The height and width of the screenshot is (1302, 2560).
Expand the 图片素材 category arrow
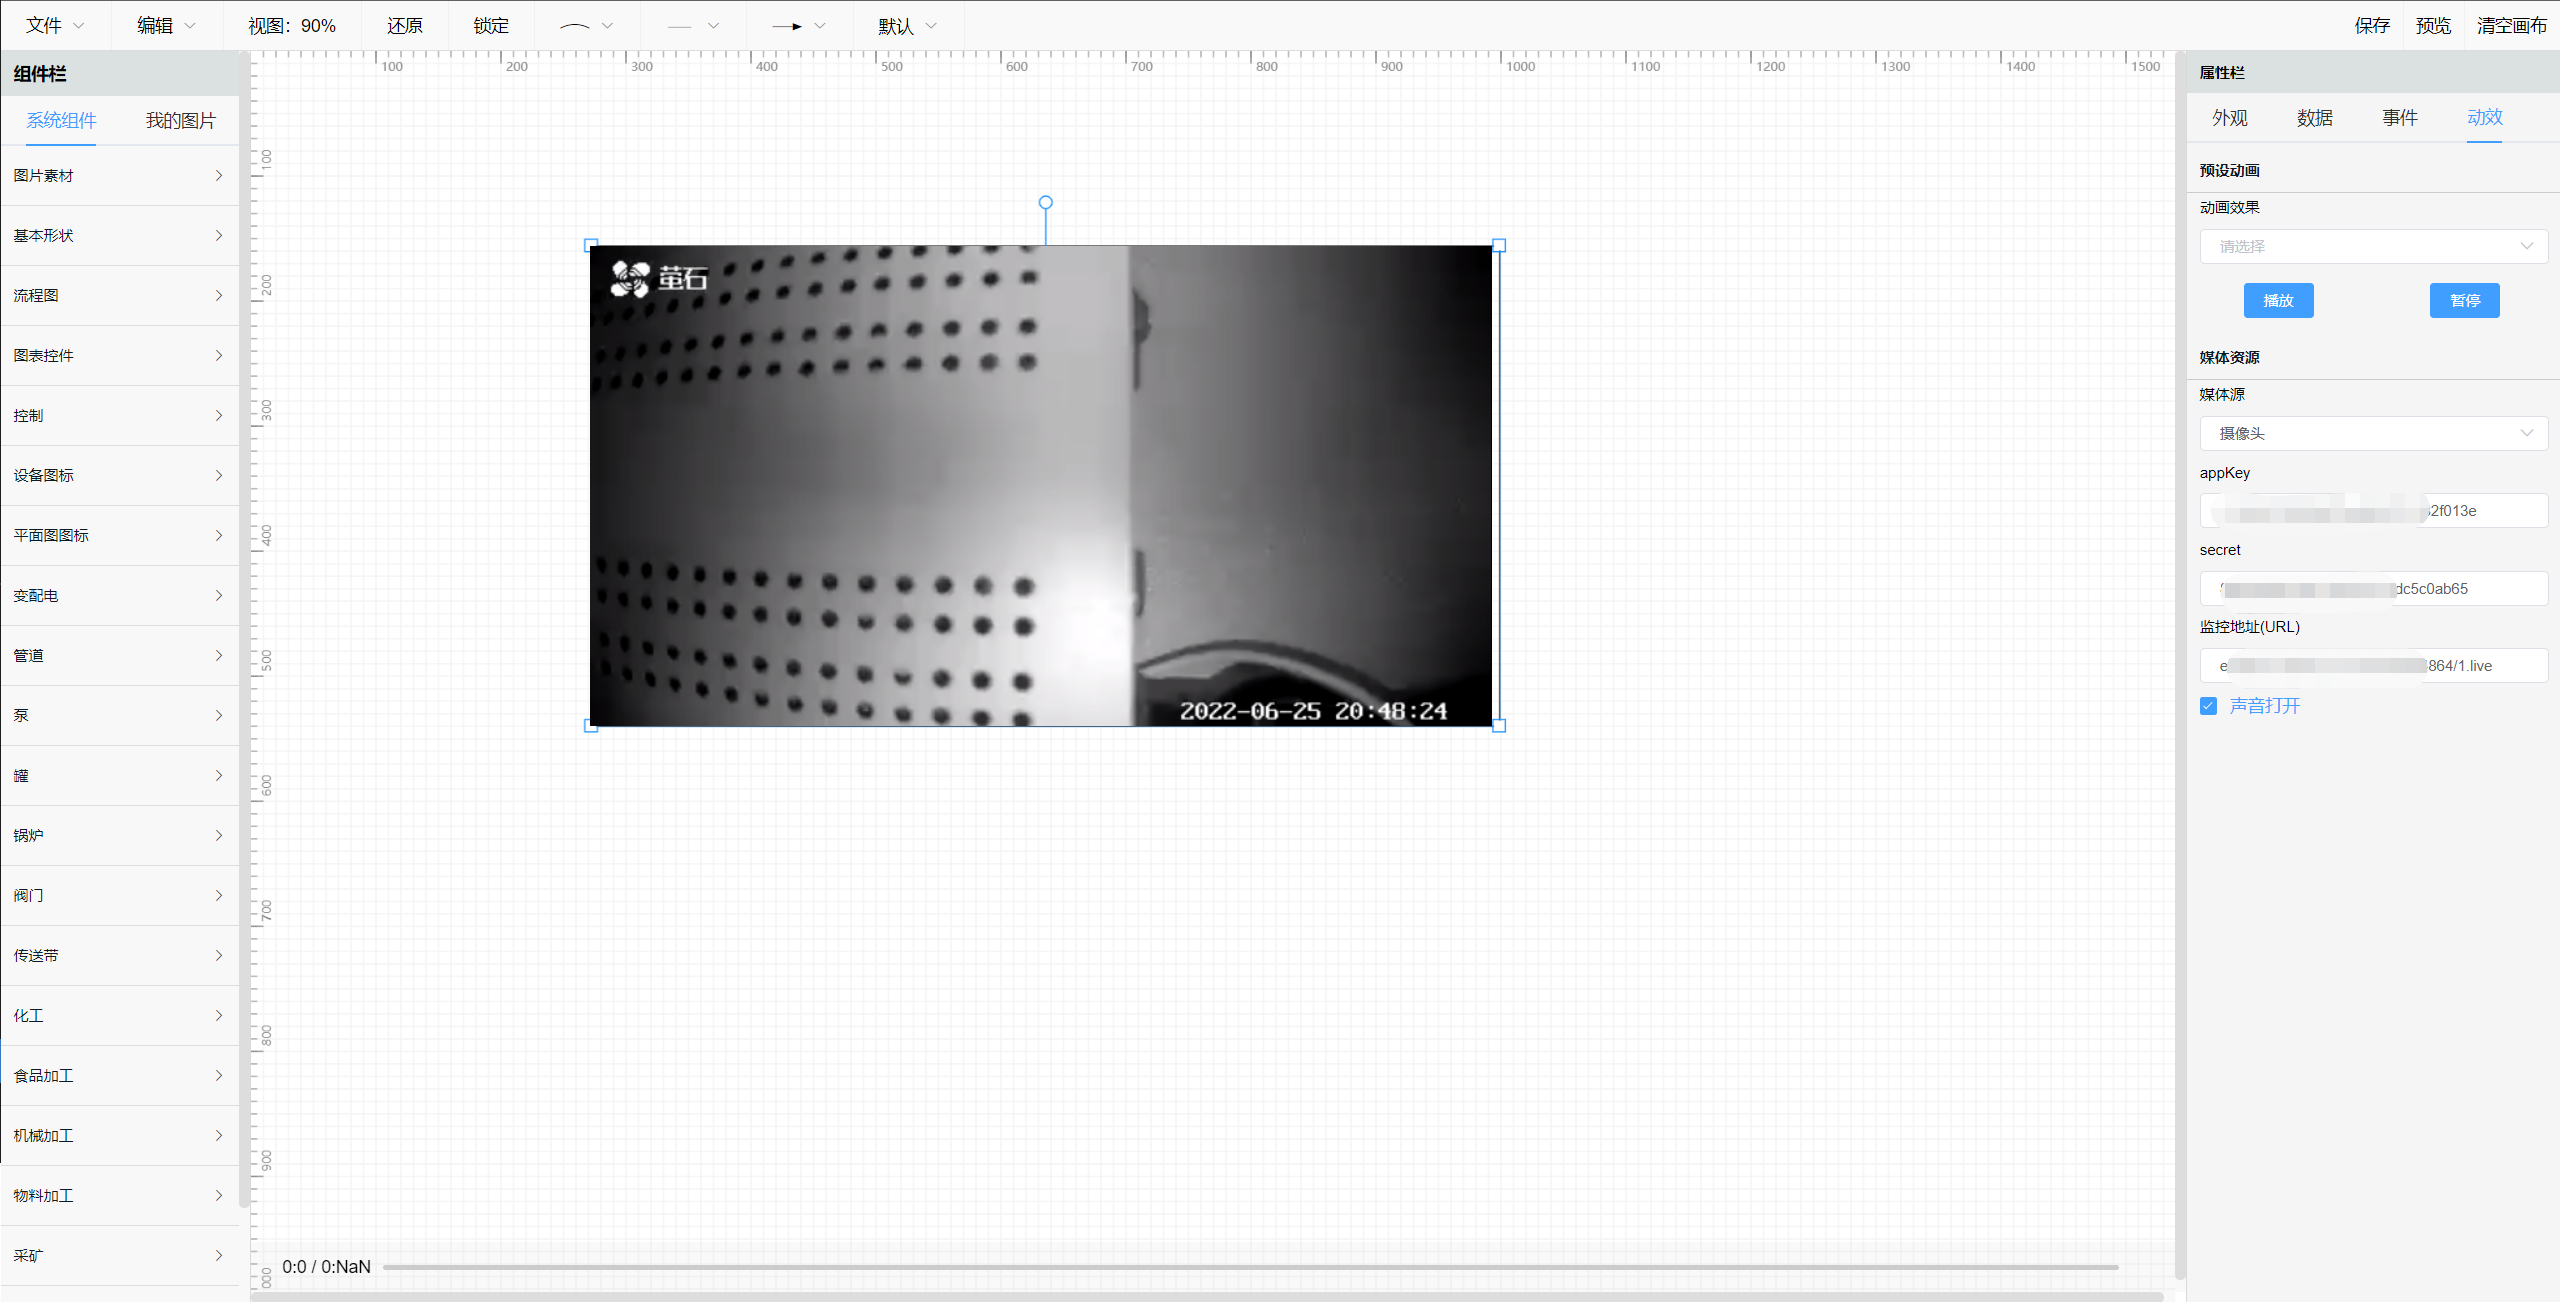click(219, 176)
